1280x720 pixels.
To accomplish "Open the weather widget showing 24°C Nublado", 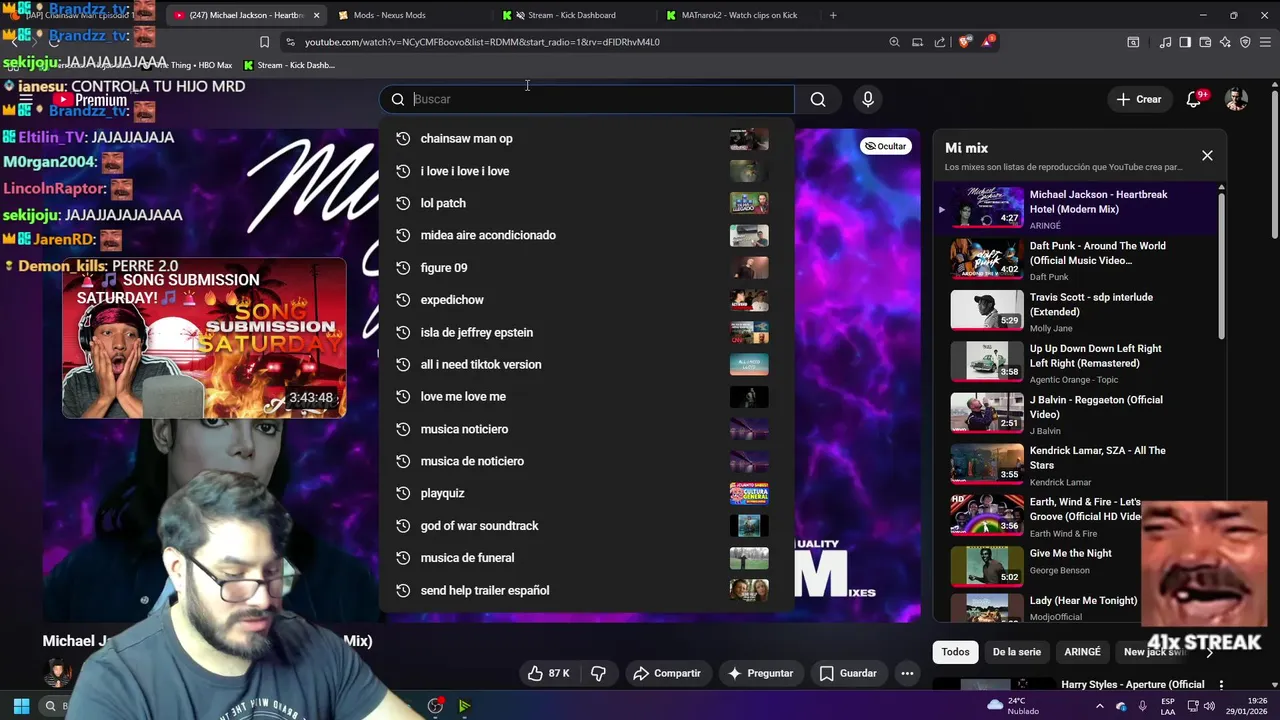I will click(x=1013, y=706).
